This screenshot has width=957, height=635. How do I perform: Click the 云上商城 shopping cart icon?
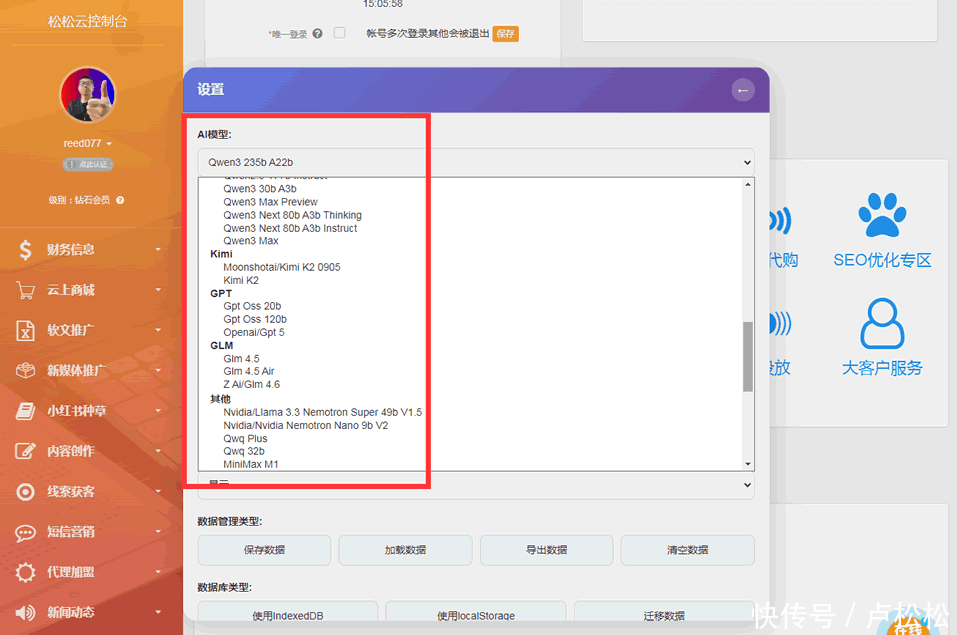(26, 290)
